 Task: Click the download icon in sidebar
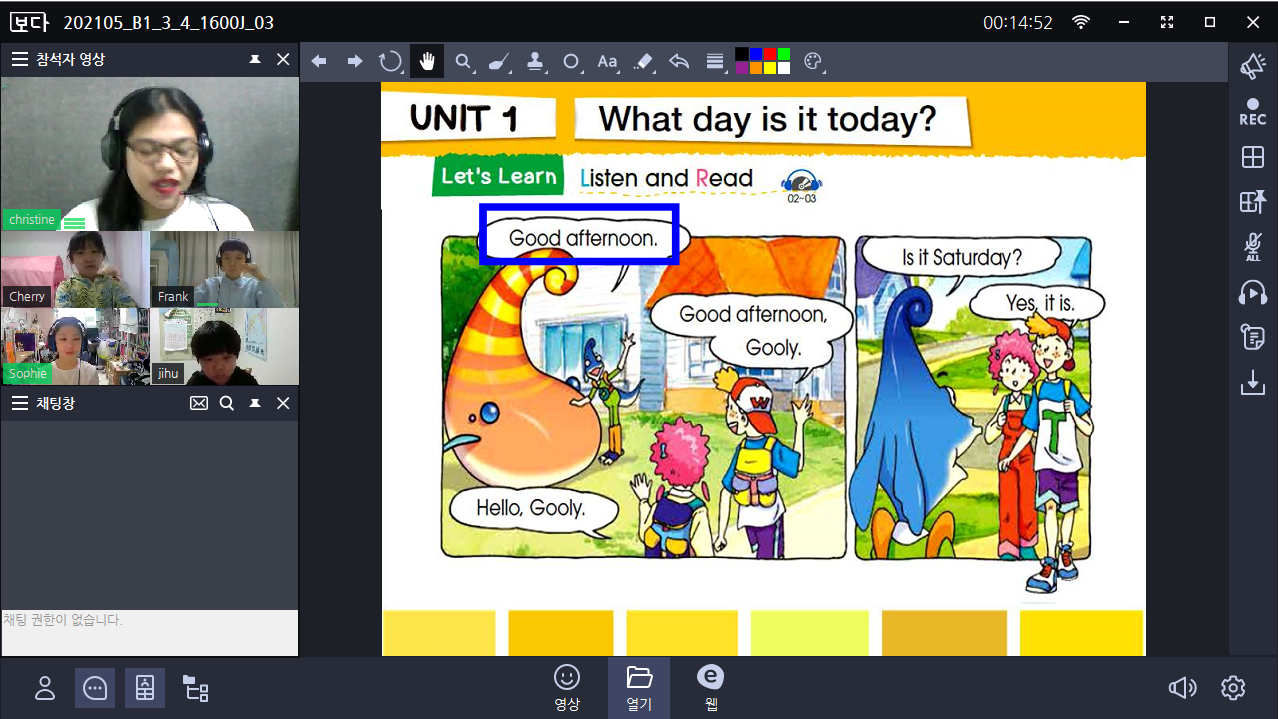1253,382
